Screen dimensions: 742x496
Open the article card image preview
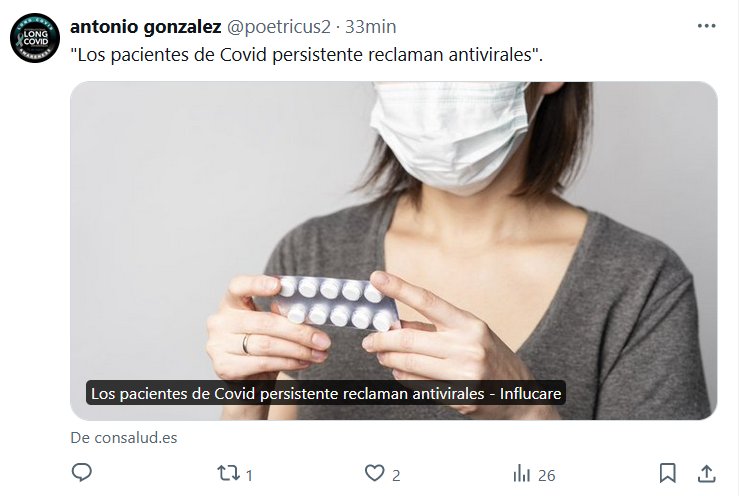[394, 251]
